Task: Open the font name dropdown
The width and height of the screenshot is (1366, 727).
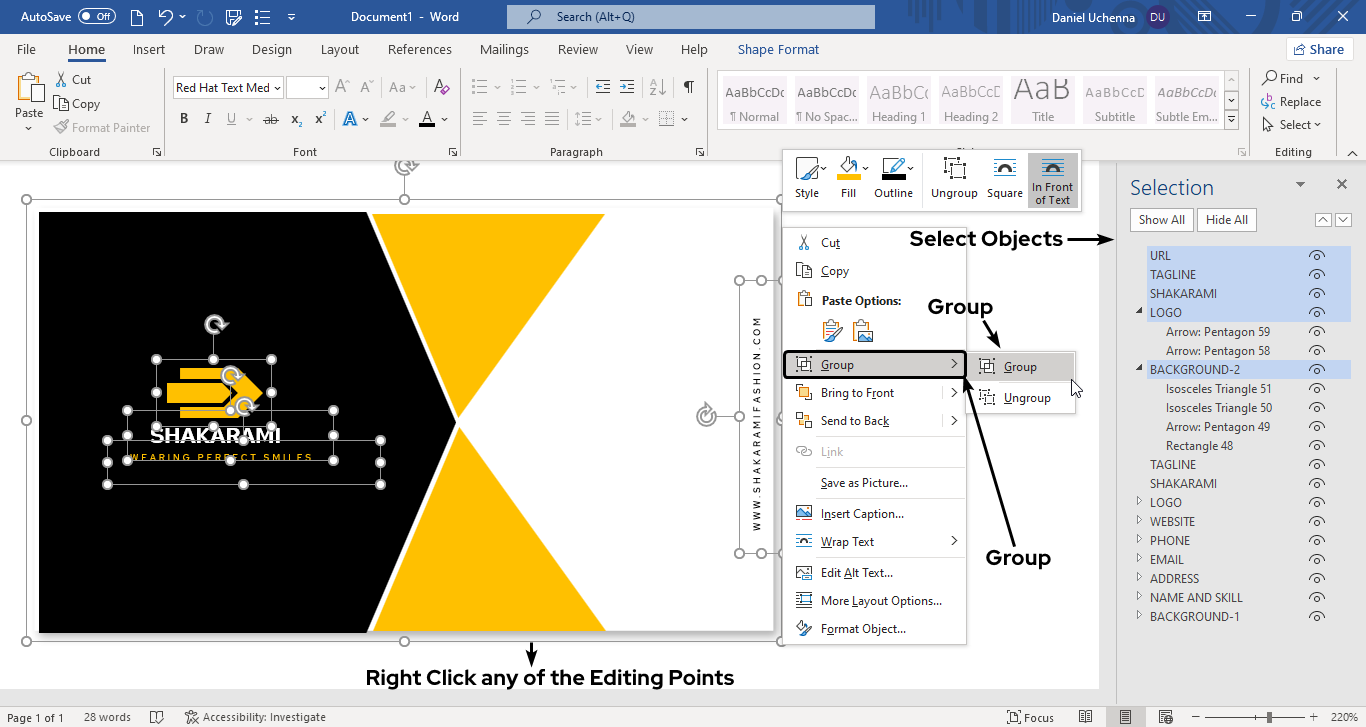Action: pyautogui.click(x=276, y=88)
